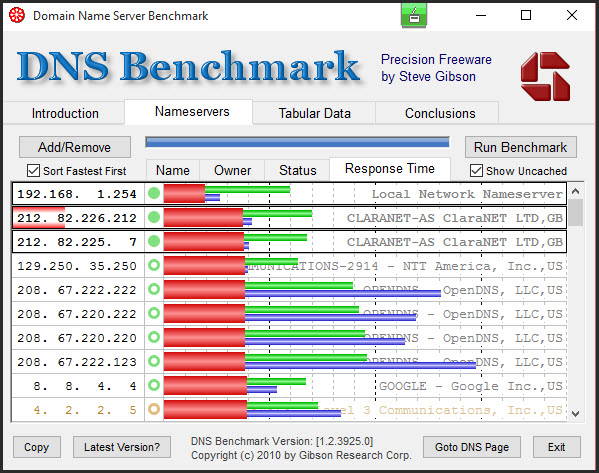Screen dimensions: 599x473
Task: Close the DNS Benchmark window
Action: tap(572, 15)
